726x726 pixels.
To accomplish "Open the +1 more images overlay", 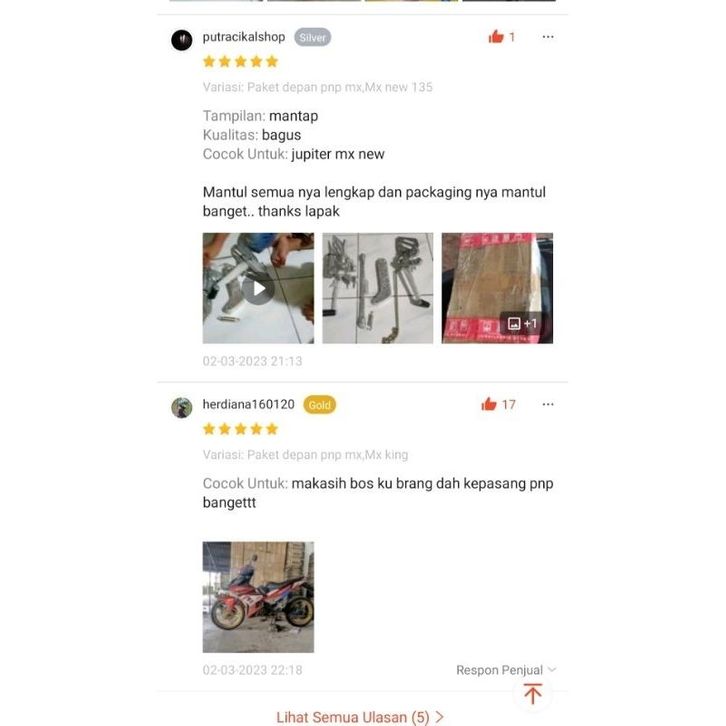I will [522, 323].
